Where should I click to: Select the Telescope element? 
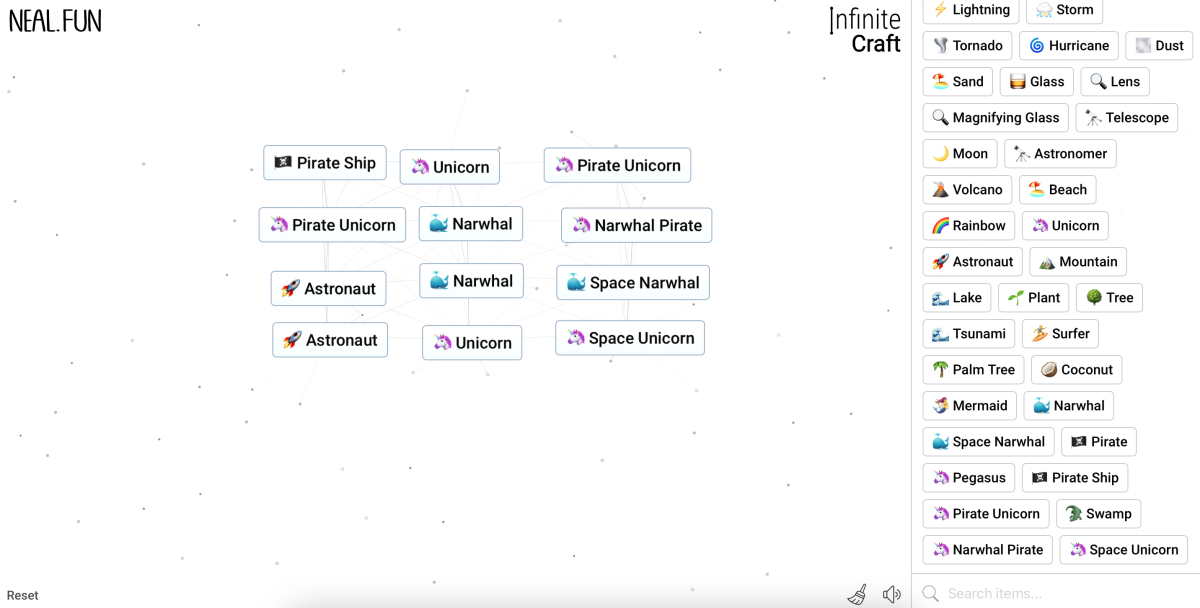coord(1127,117)
